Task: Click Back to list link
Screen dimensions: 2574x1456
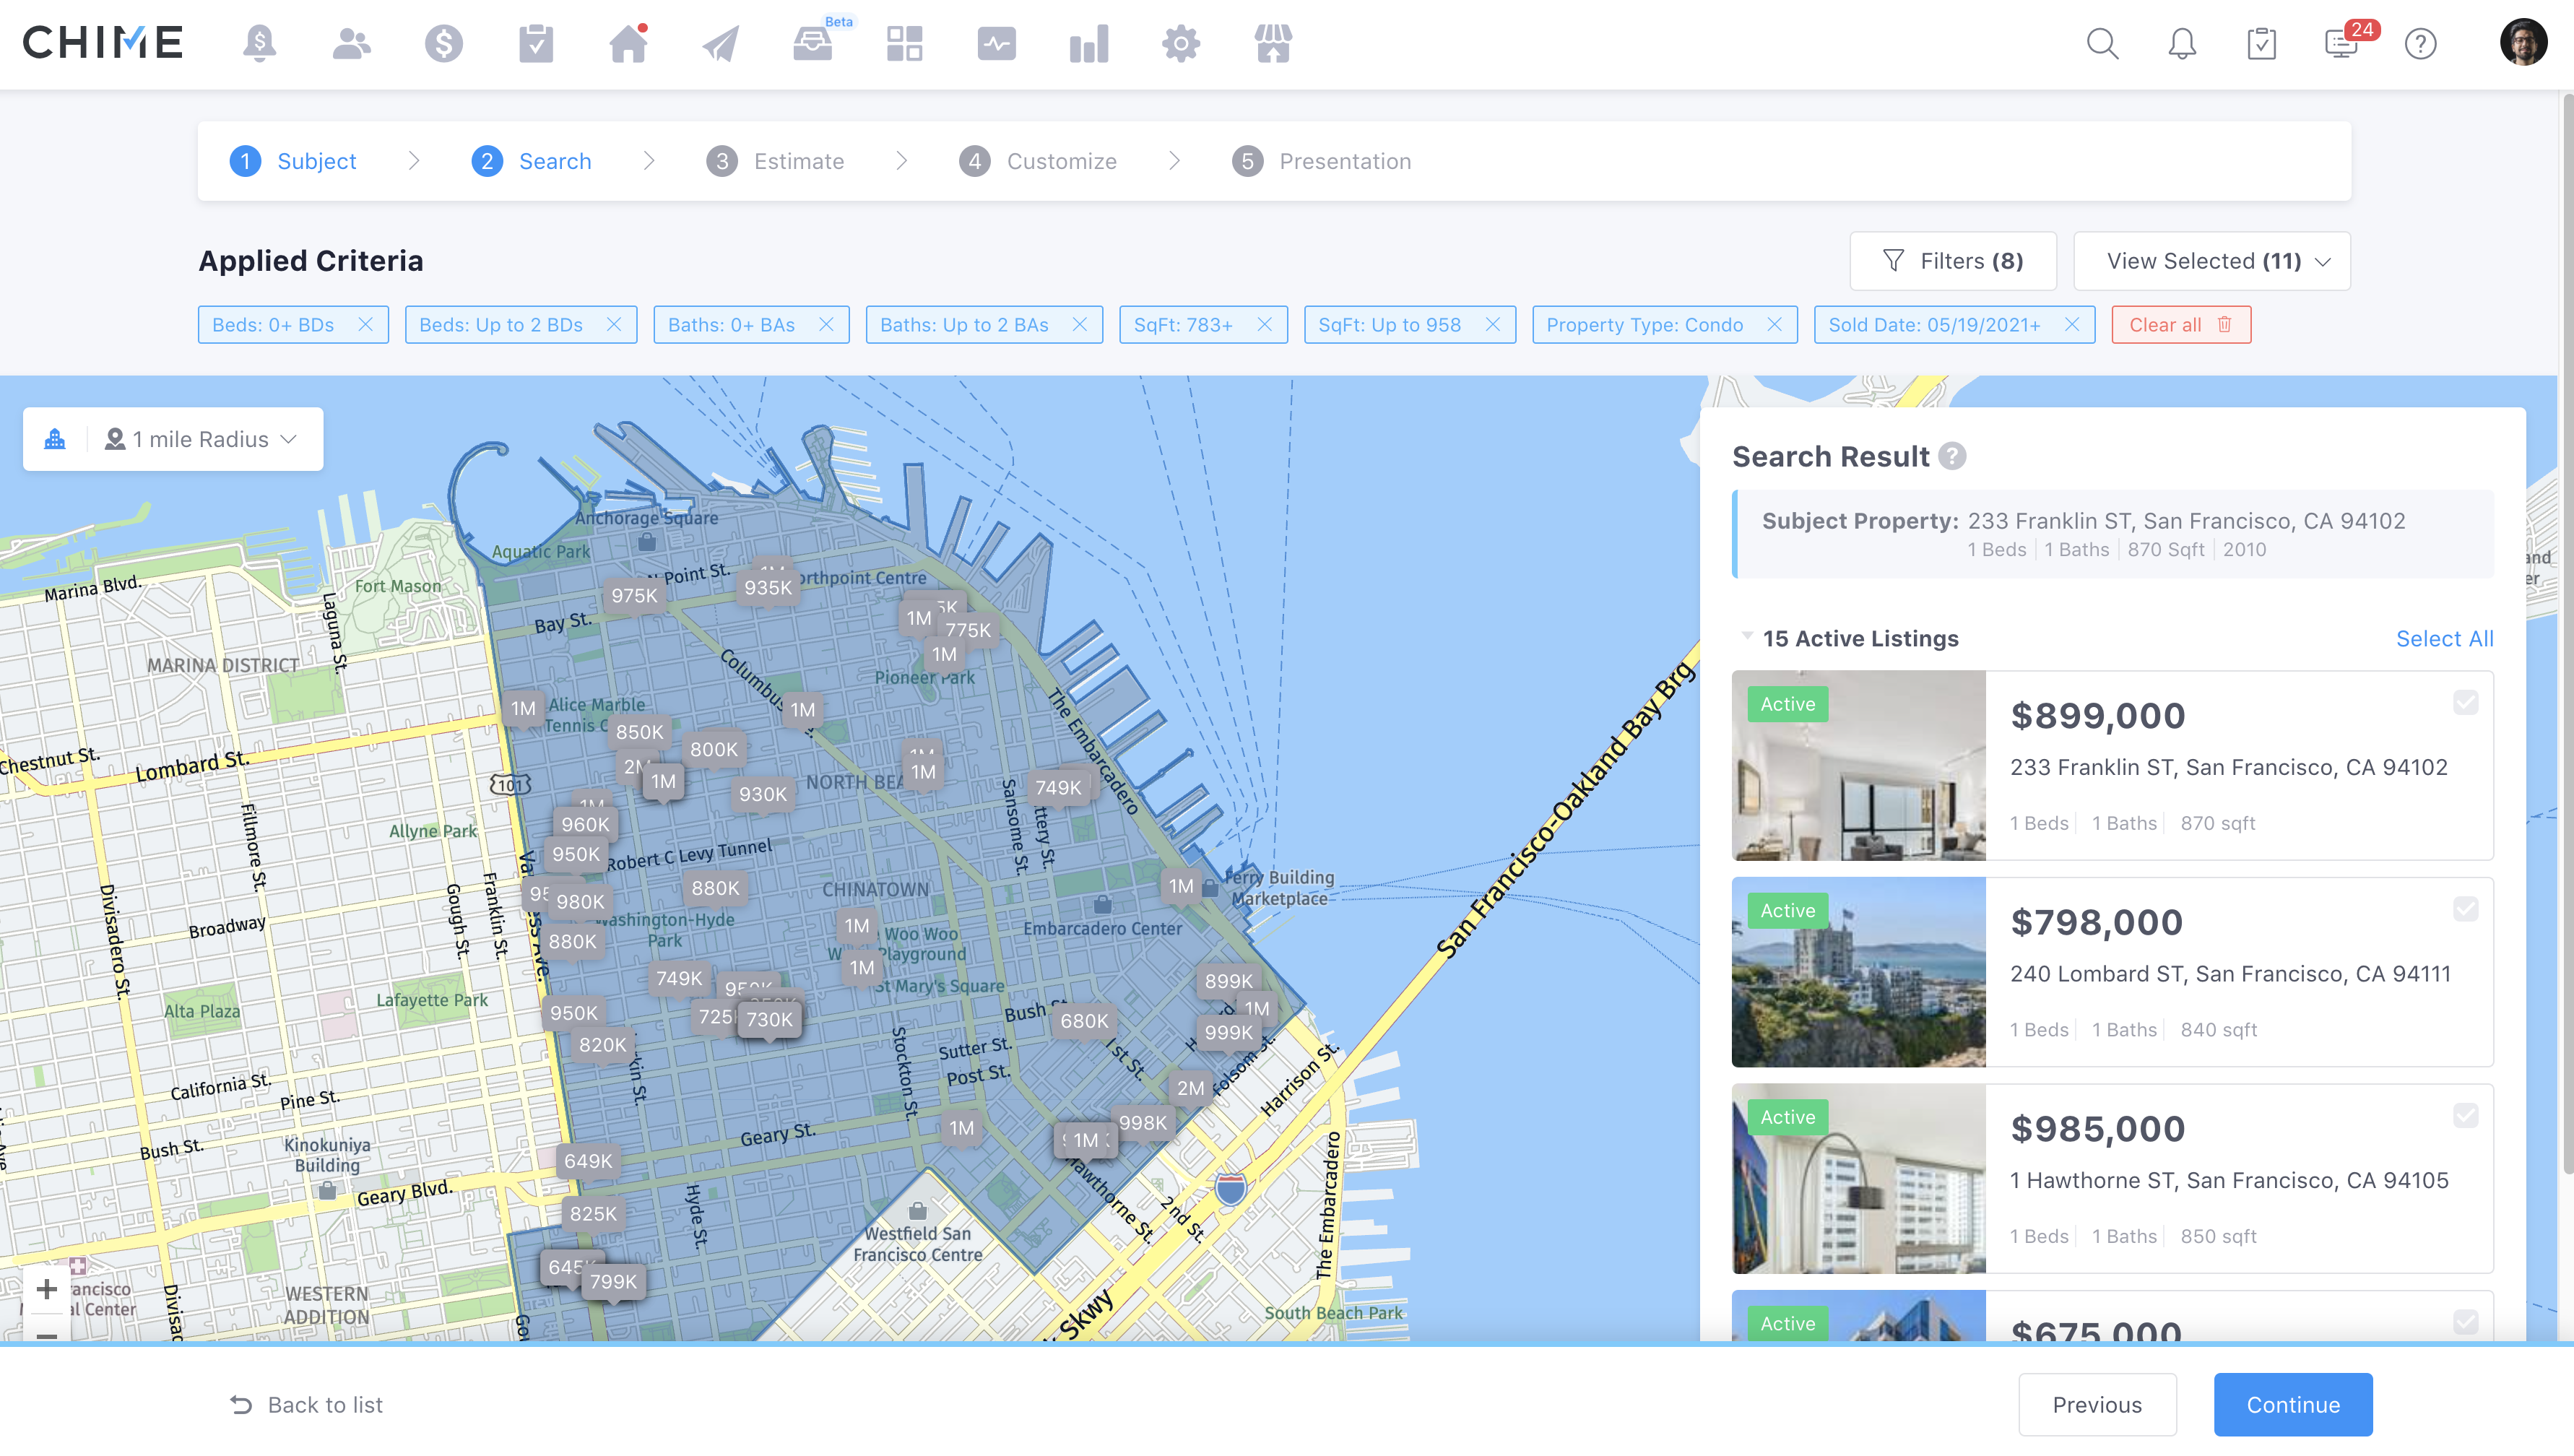Action: pos(306,1405)
